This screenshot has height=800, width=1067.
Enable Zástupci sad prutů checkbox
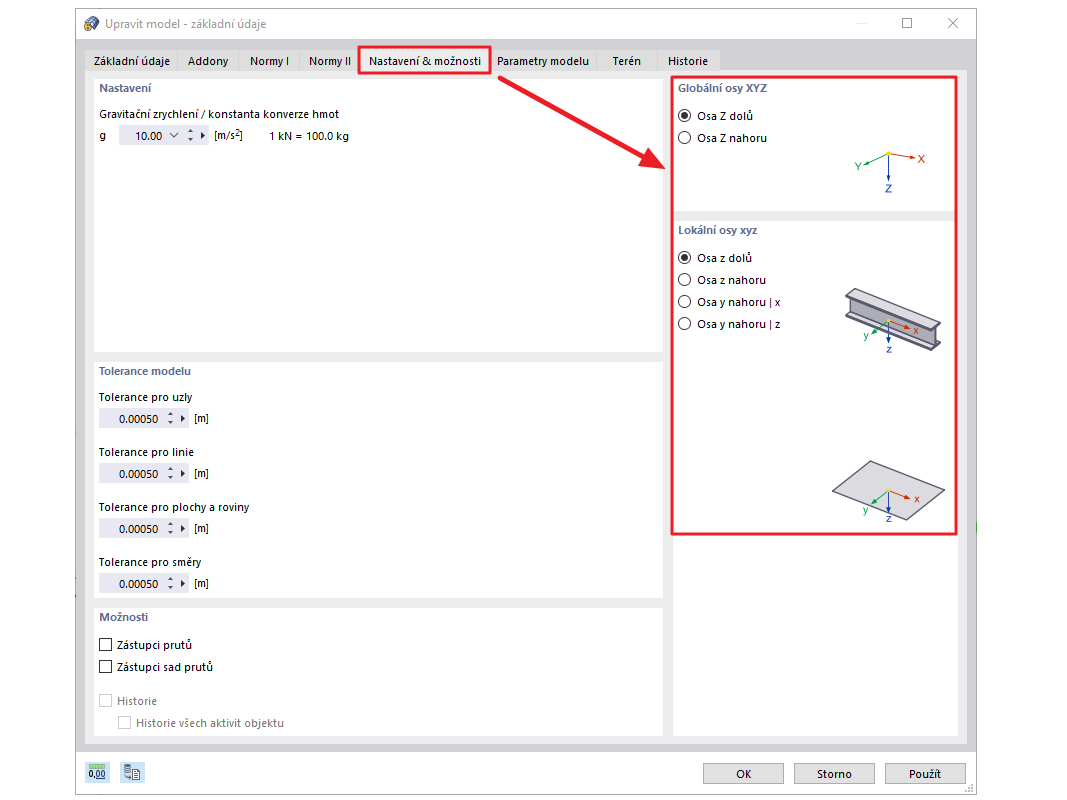click(x=105, y=667)
